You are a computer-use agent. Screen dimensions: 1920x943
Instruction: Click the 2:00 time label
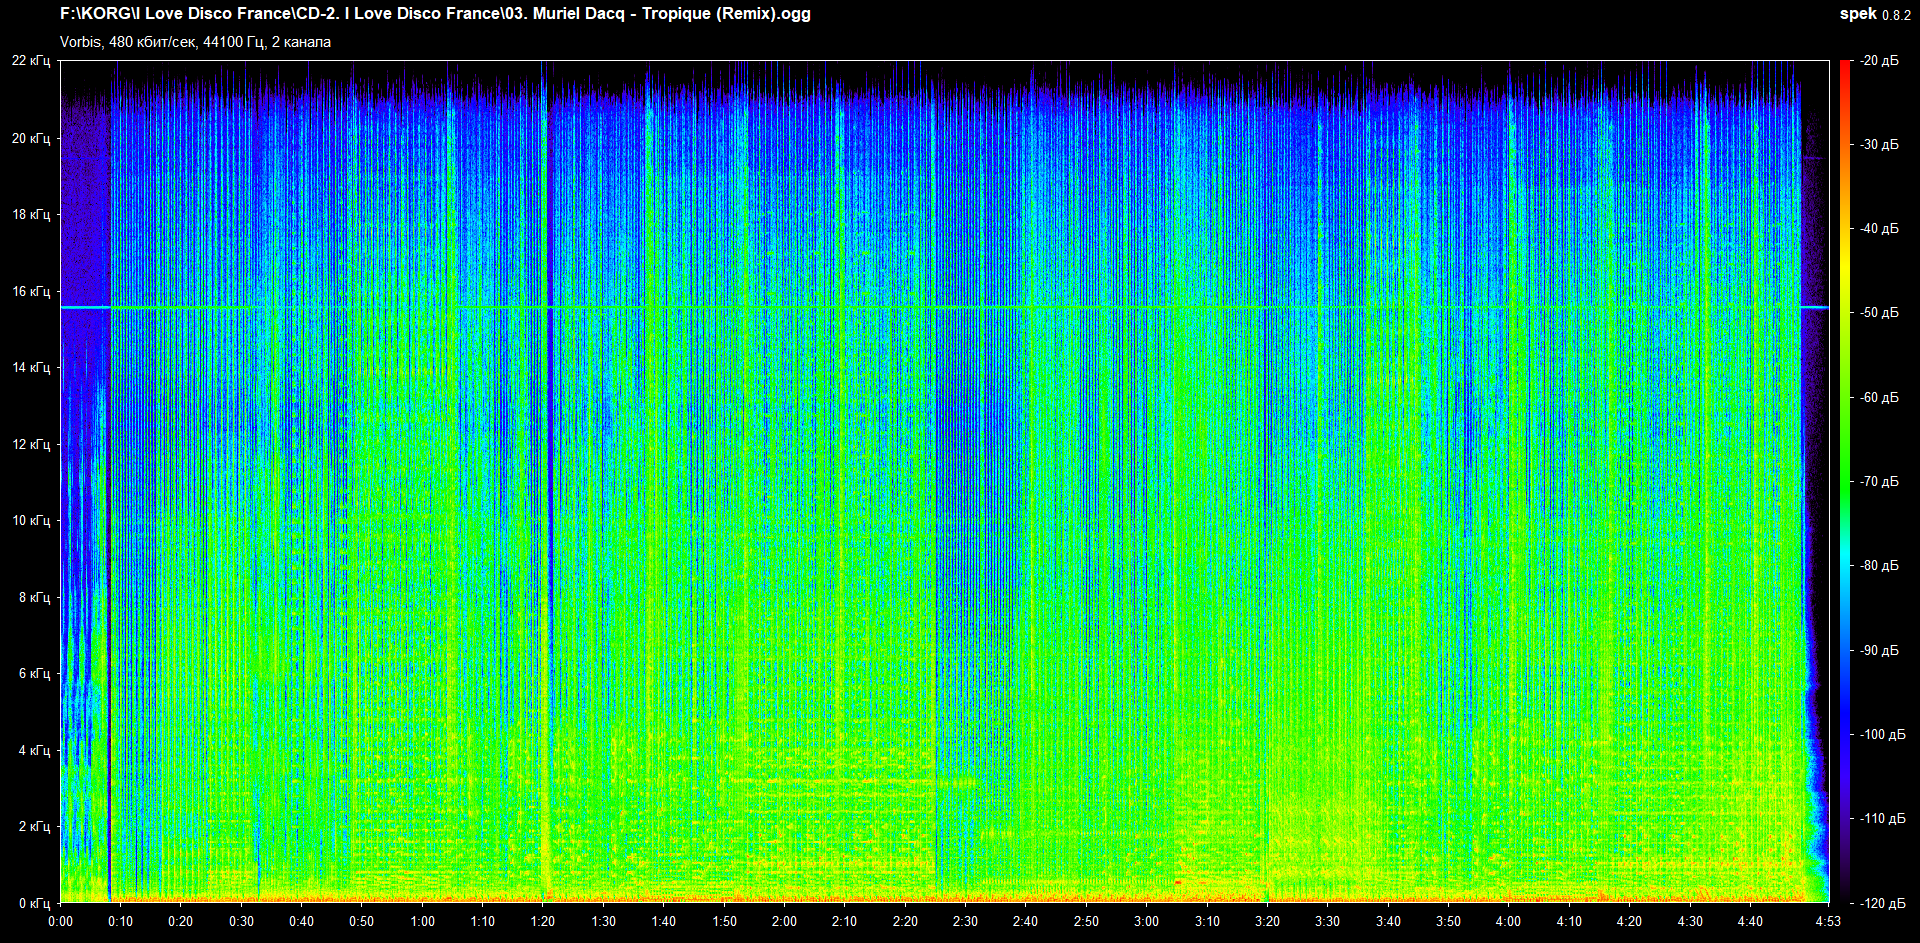tap(784, 921)
